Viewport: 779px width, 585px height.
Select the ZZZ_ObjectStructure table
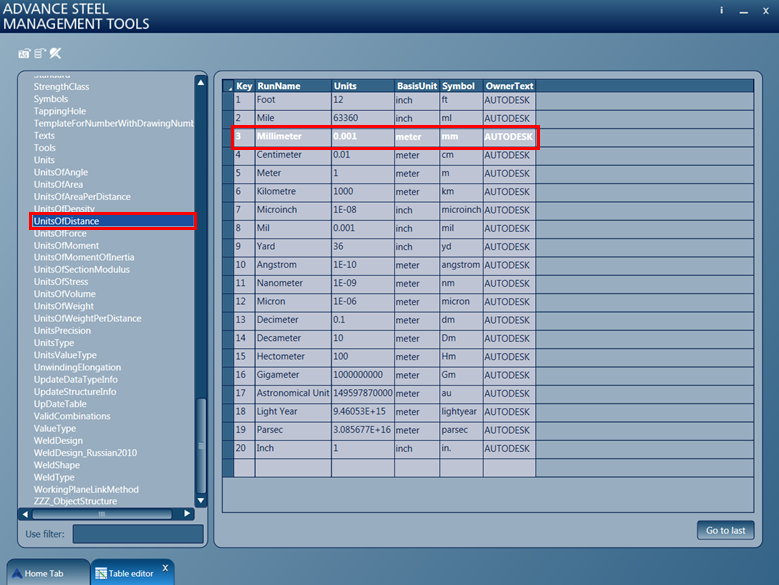tap(76, 501)
